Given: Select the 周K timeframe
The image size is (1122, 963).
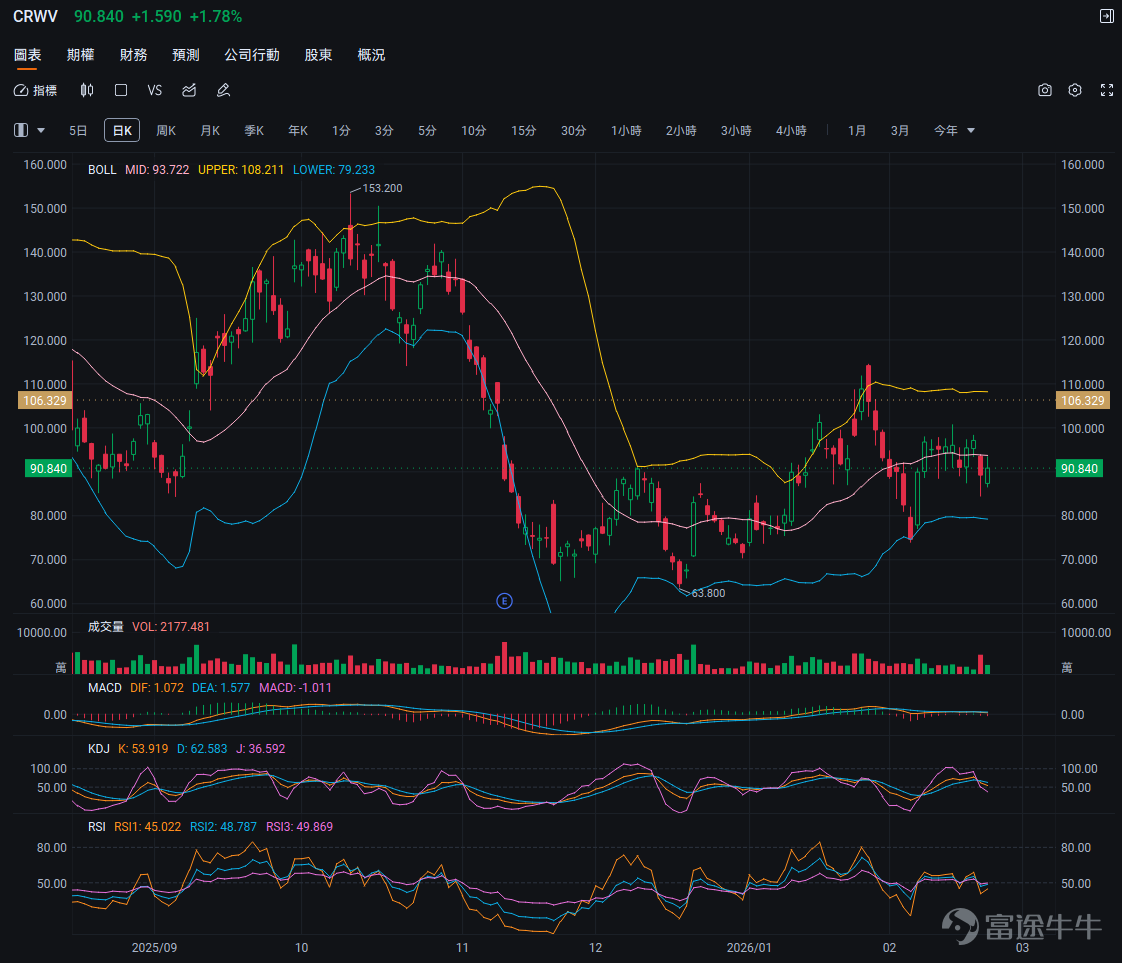Looking at the screenshot, I should coord(166,130).
